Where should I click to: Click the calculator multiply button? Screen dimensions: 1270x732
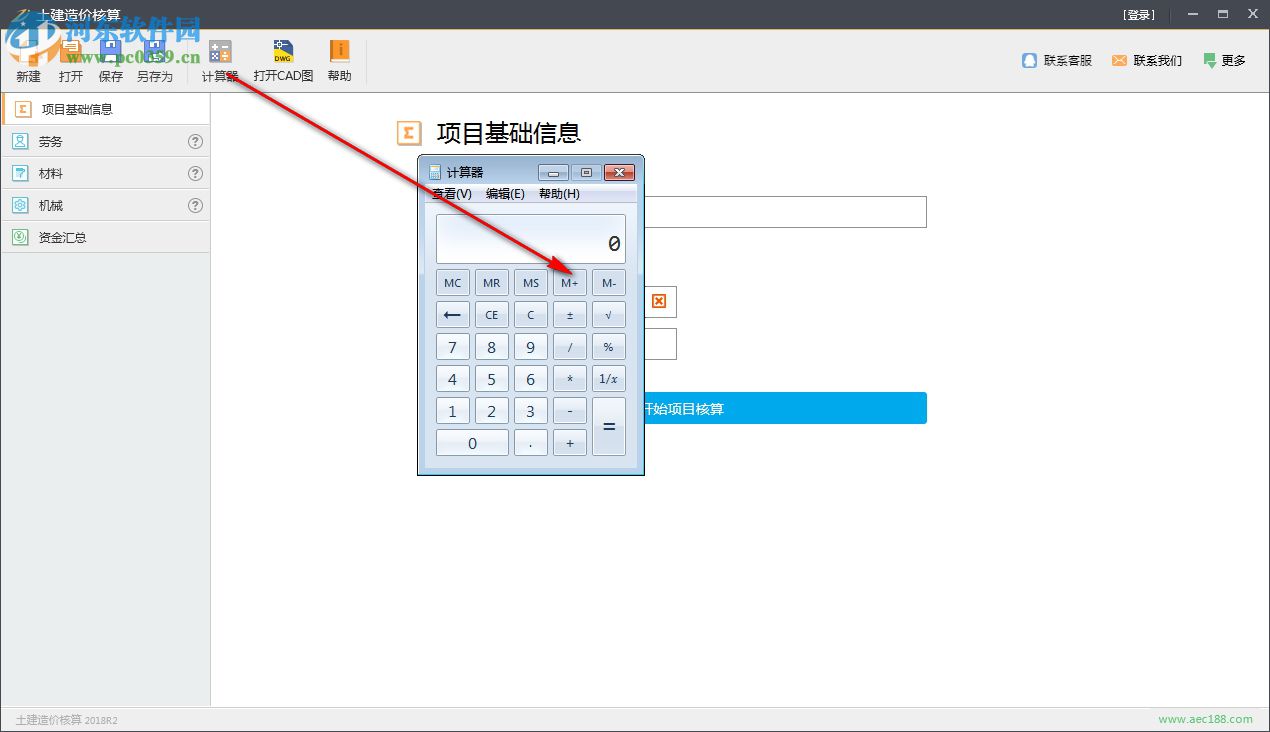[570, 379]
